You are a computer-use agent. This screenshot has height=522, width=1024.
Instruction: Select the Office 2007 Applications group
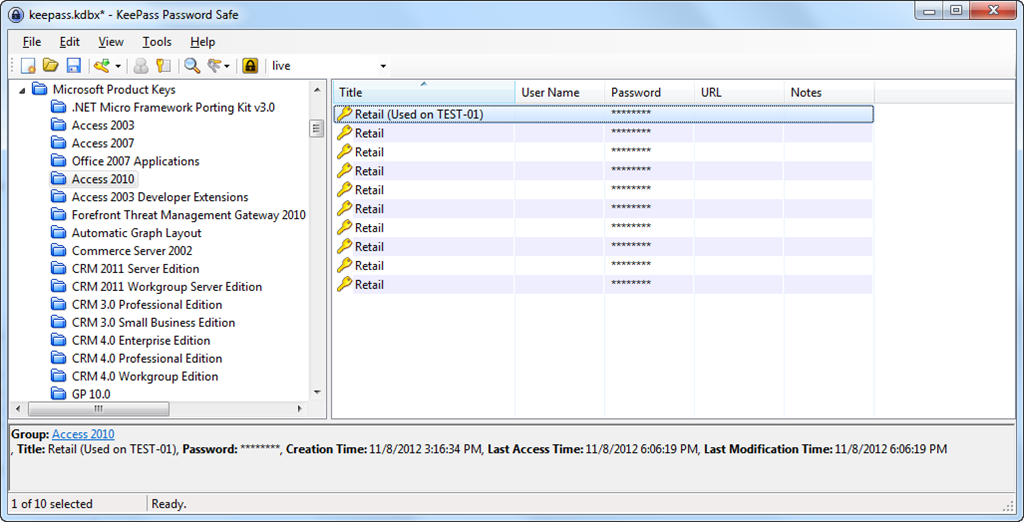[136, 161]
